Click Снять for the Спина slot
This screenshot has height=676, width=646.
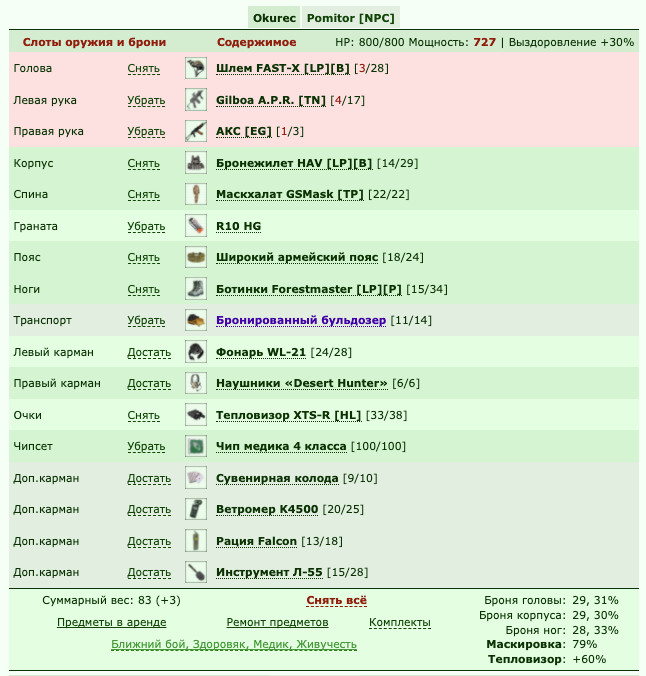tap(144, 194)
